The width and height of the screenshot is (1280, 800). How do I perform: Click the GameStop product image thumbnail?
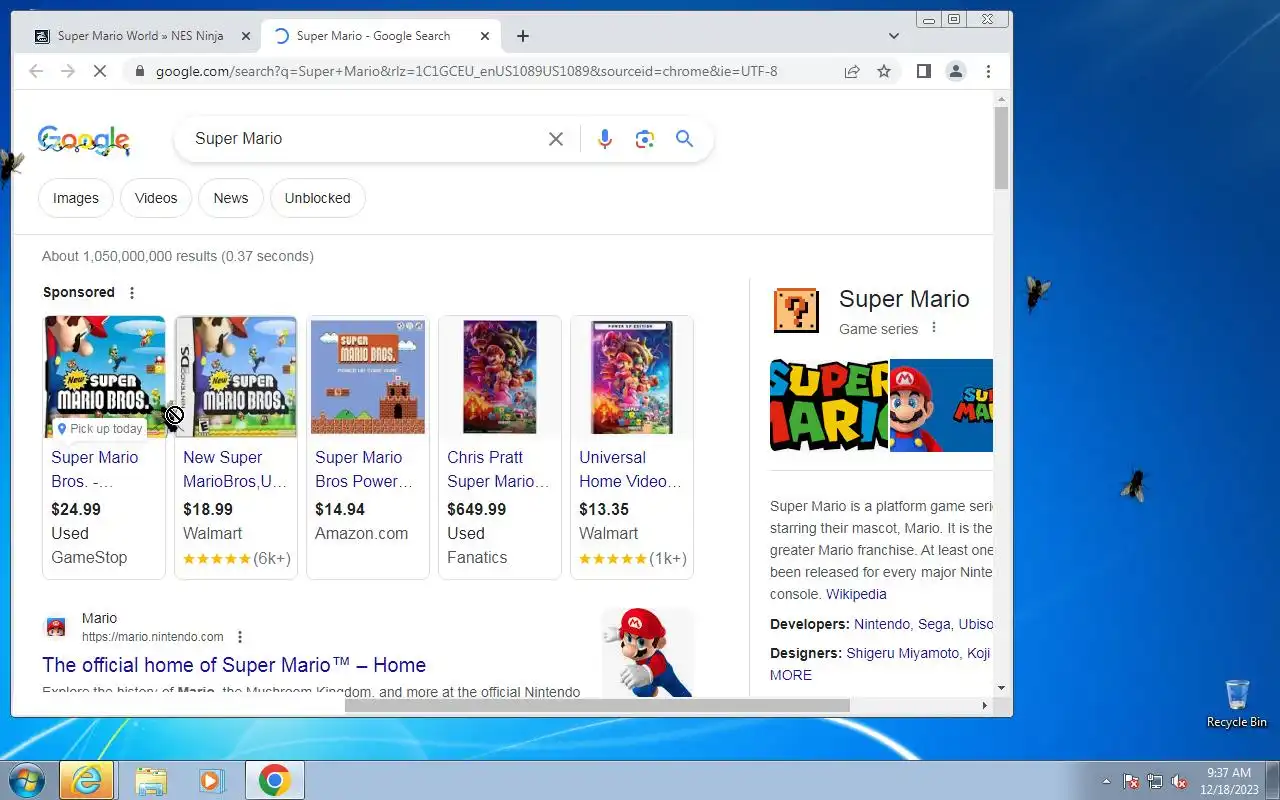tap(105, 377)
